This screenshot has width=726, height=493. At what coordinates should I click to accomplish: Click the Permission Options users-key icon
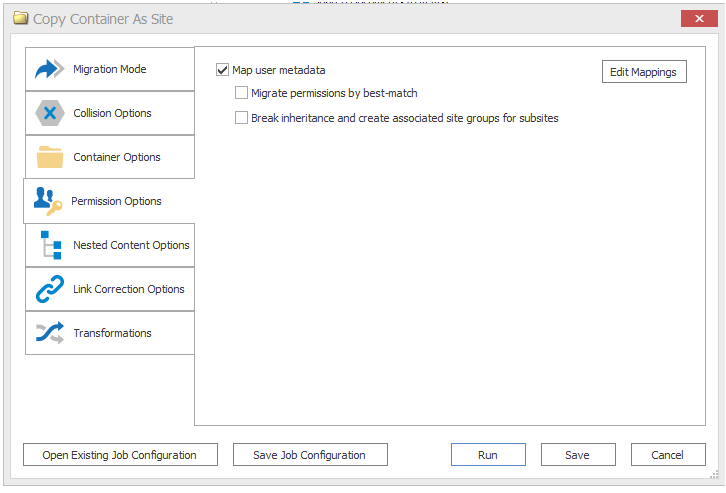pyautogui.click(x=47, y=201)
